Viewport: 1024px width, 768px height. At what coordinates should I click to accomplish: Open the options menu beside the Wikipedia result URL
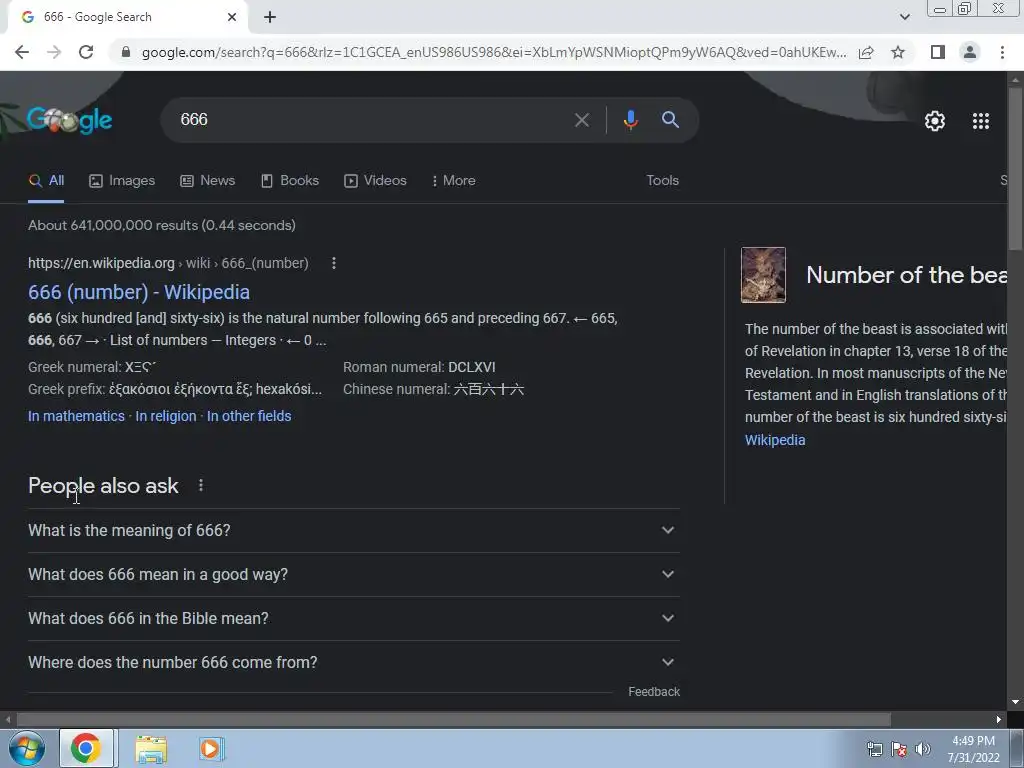click(334, 263)
